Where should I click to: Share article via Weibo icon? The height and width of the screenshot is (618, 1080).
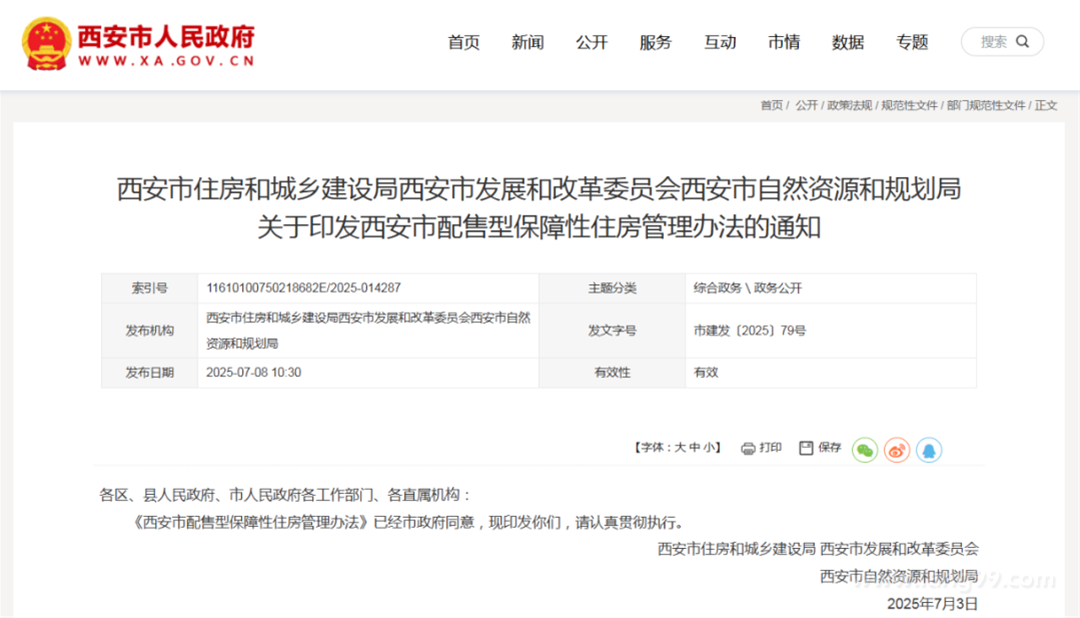click(897, 450)
